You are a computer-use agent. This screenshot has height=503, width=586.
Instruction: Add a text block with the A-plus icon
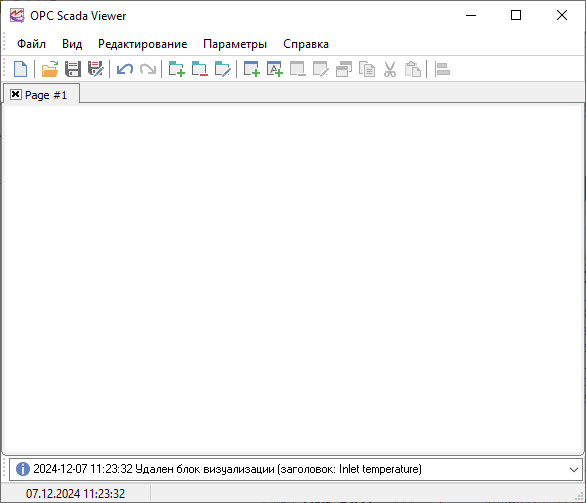275,69
